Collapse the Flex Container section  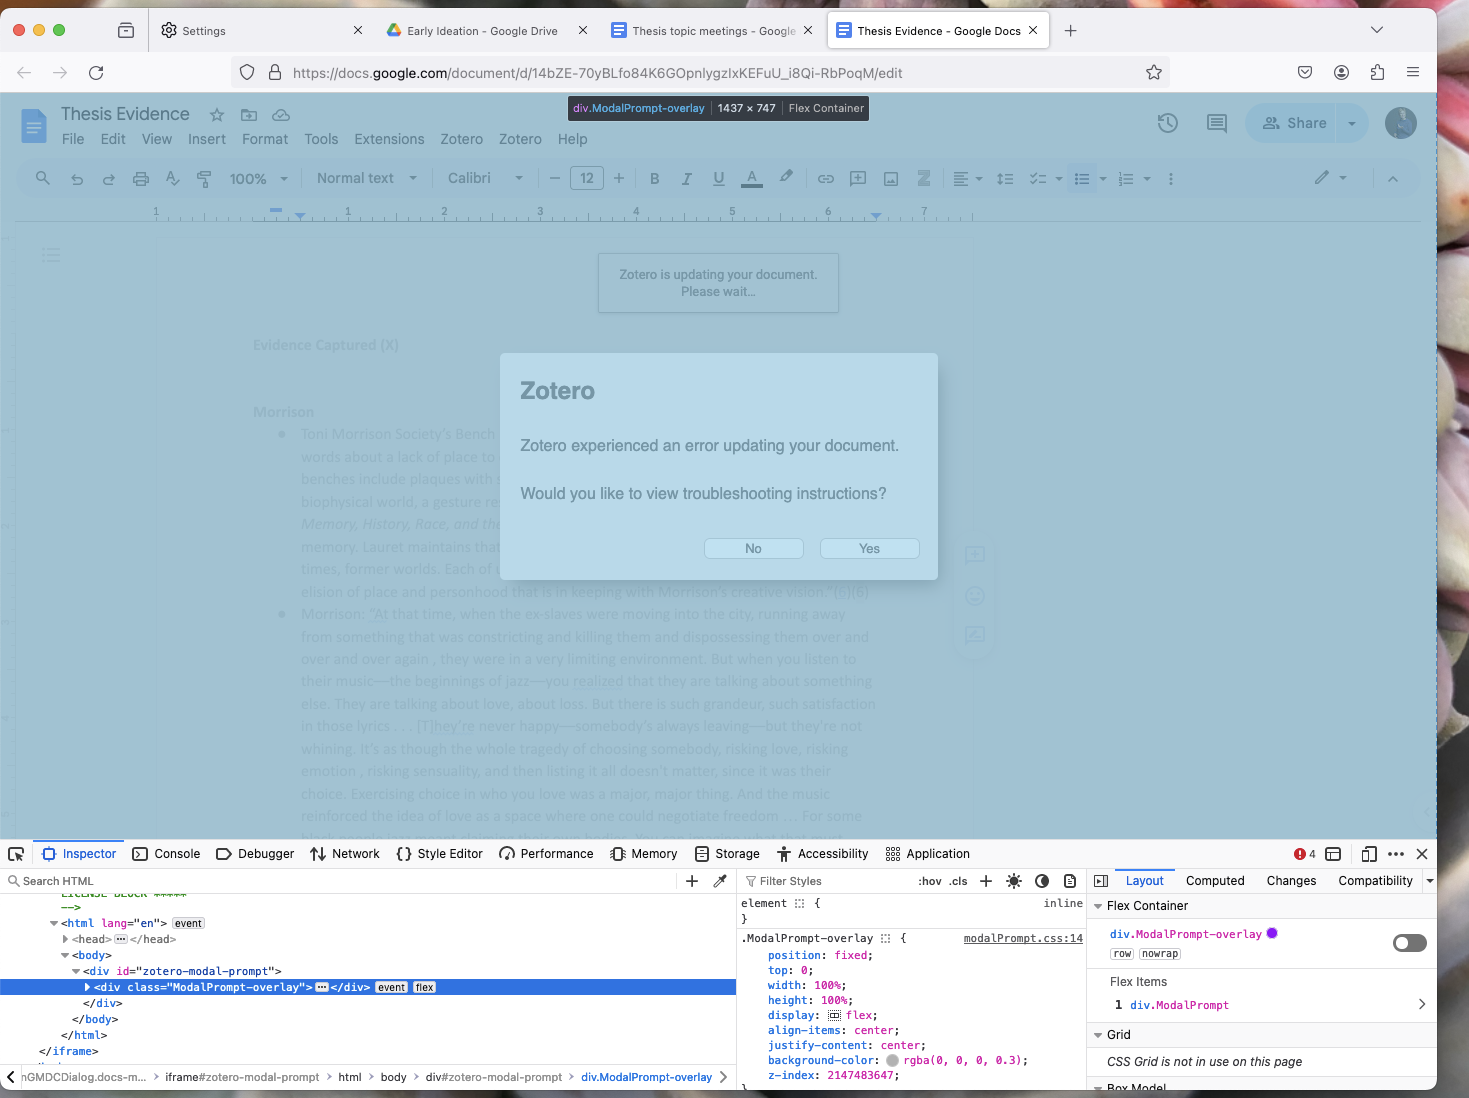[1098, 906]
